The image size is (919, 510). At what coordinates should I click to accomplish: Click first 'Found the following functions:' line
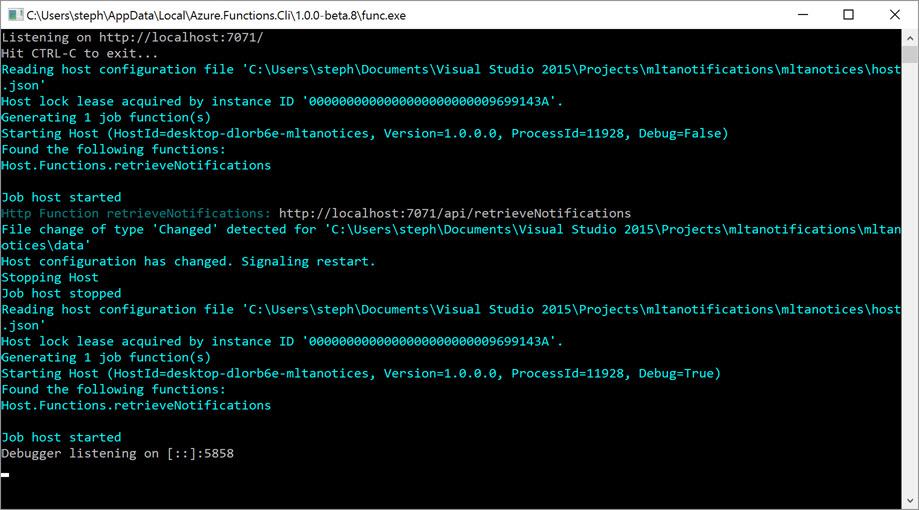114,149
